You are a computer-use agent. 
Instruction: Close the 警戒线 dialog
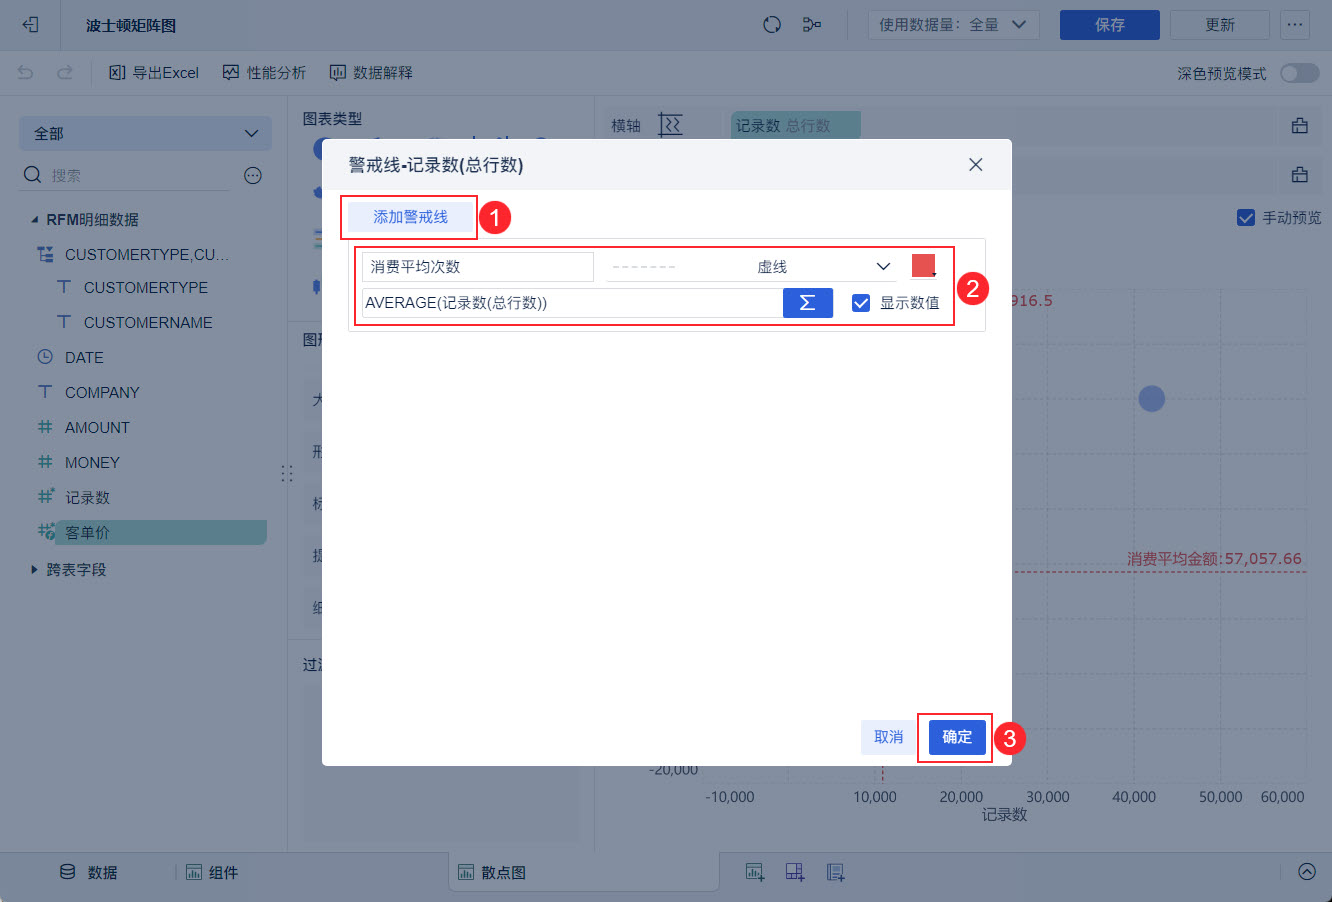(976, 165)
